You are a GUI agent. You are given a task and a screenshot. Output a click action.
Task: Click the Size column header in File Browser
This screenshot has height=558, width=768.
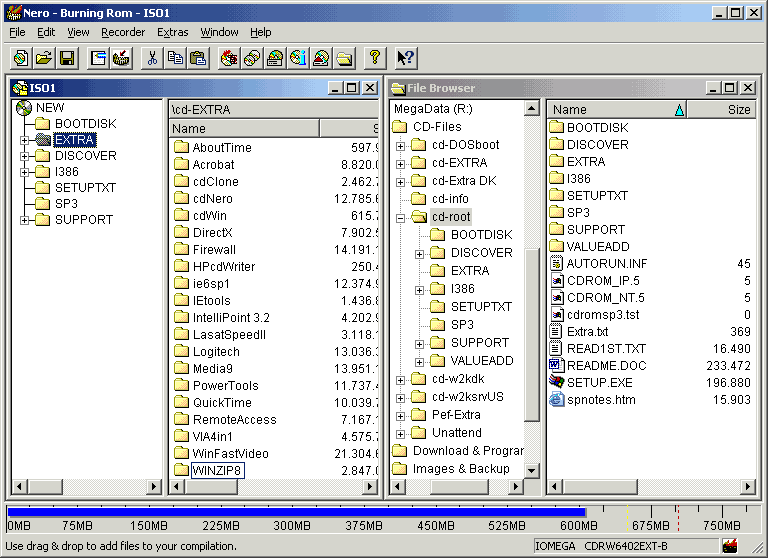click(721, 110)
